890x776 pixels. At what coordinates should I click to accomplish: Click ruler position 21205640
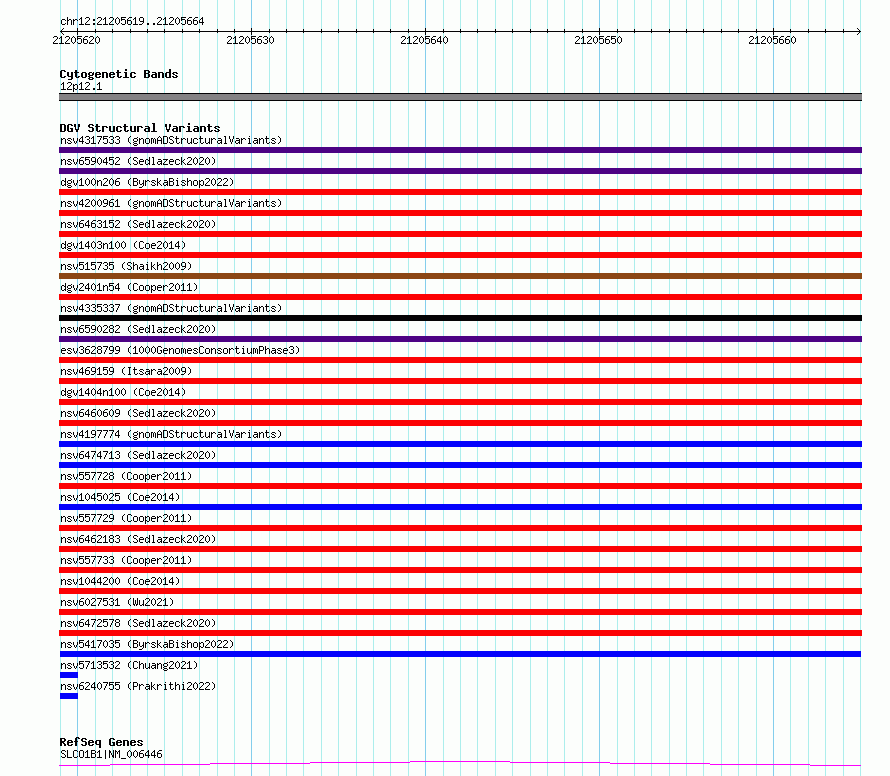click(x=424, y=40)
